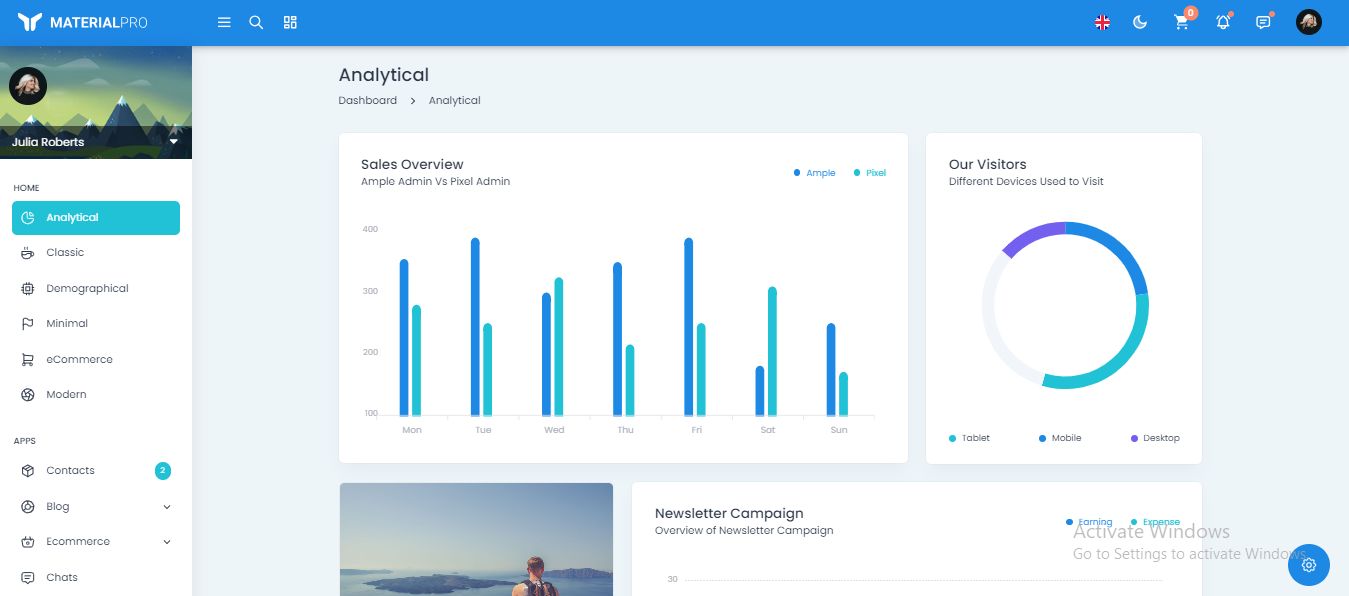Image resolution: width=1349 pixels, height=596 pixels.
Task: Open Contacts in the sidebar
Action: pyautogui.click(x=70, y=471)
